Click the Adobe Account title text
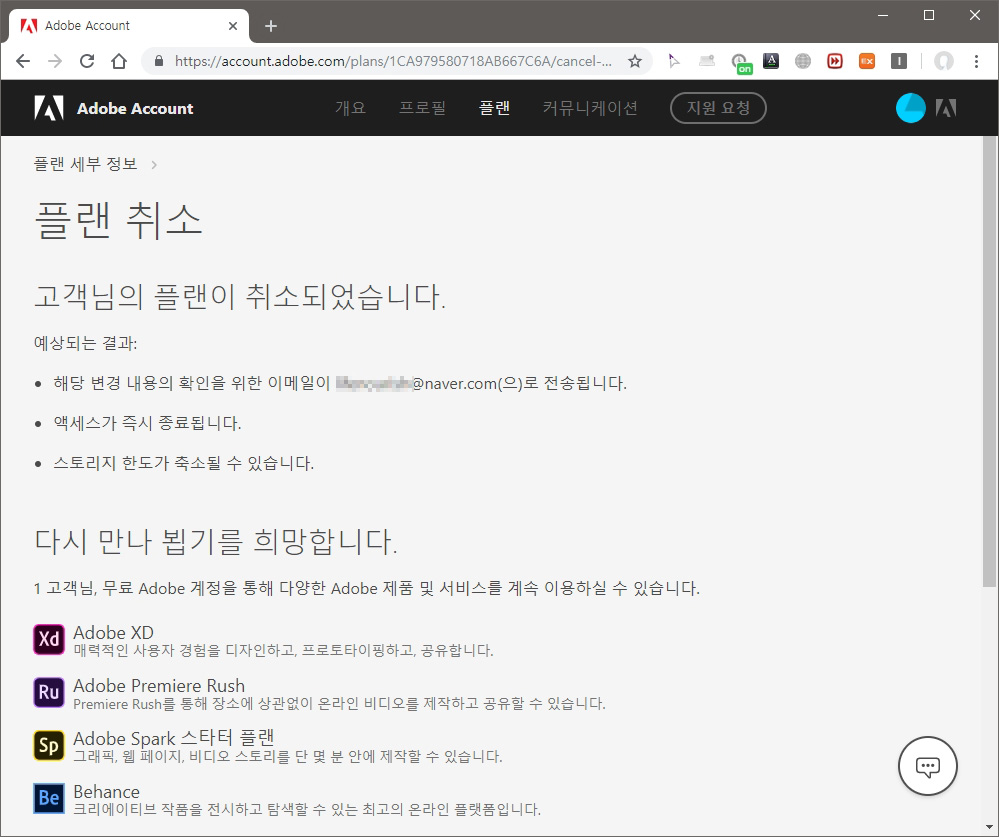This screenshot has height=837, width=999. click(x=135, y=108)
